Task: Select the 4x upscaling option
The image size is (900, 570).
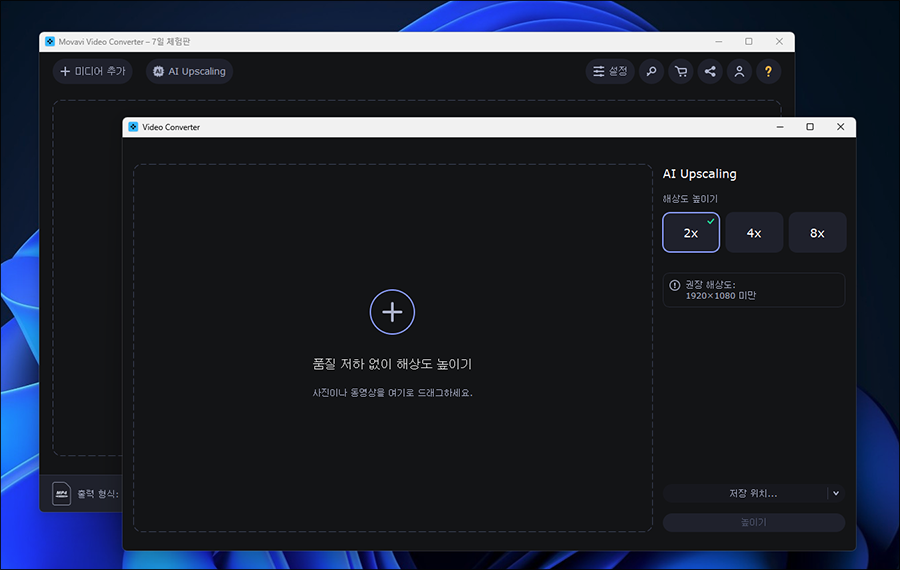Action: (x=754, y=232)
